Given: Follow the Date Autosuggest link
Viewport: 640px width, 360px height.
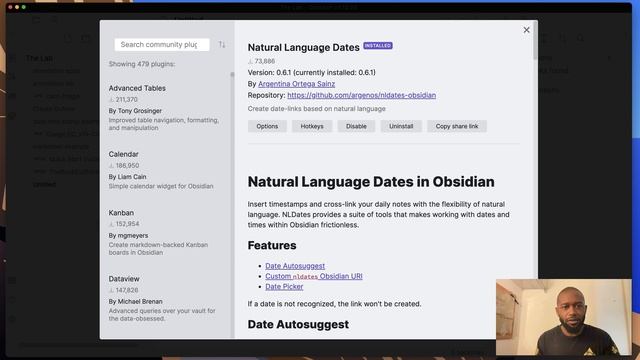Looking at the screenshot, I should coord(295,266).
